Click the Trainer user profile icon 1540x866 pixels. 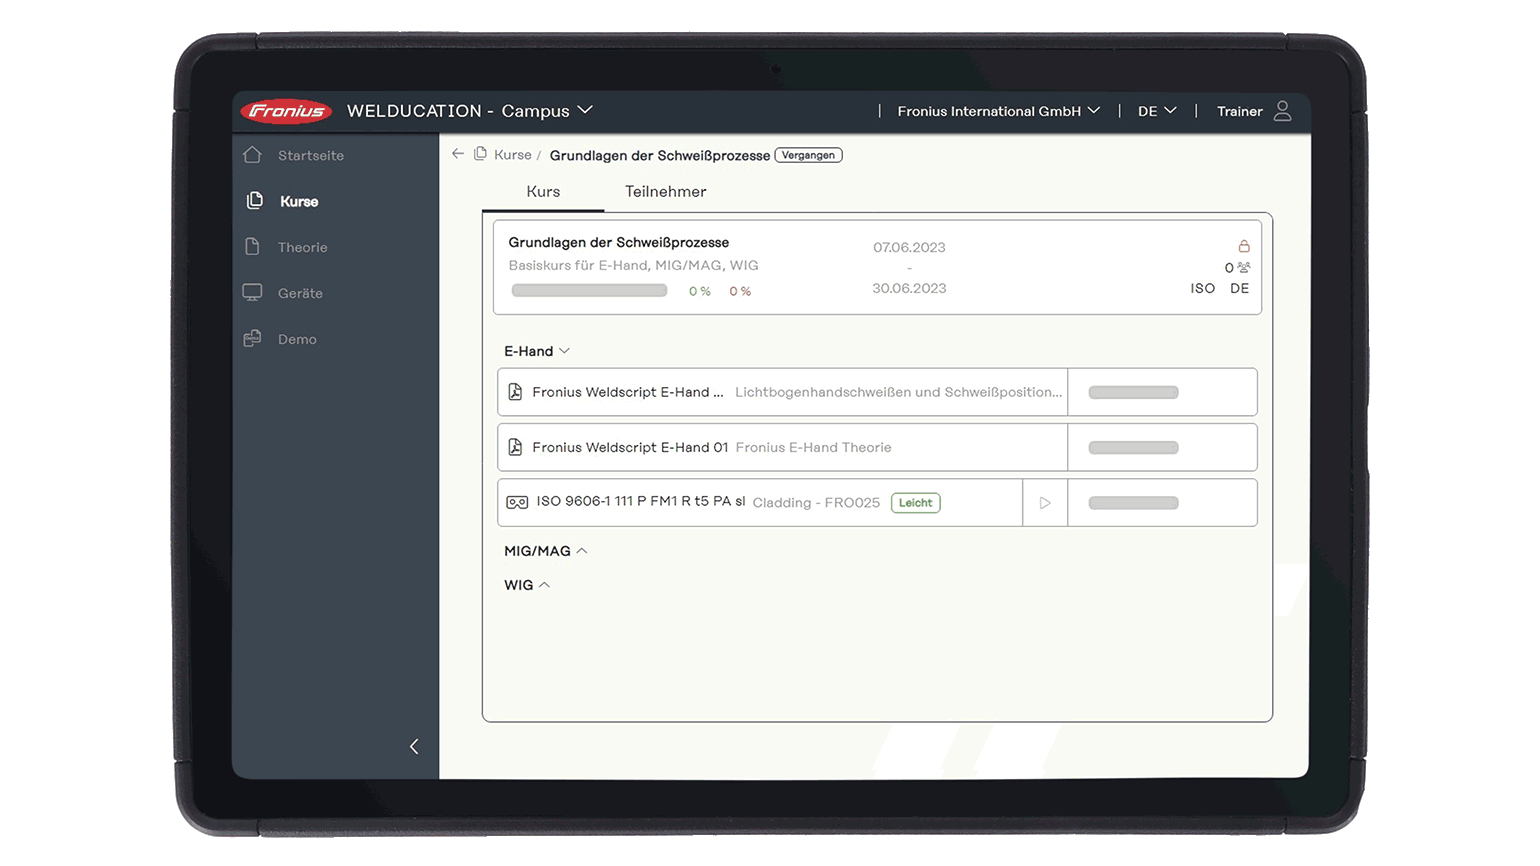coord(1282,111)
